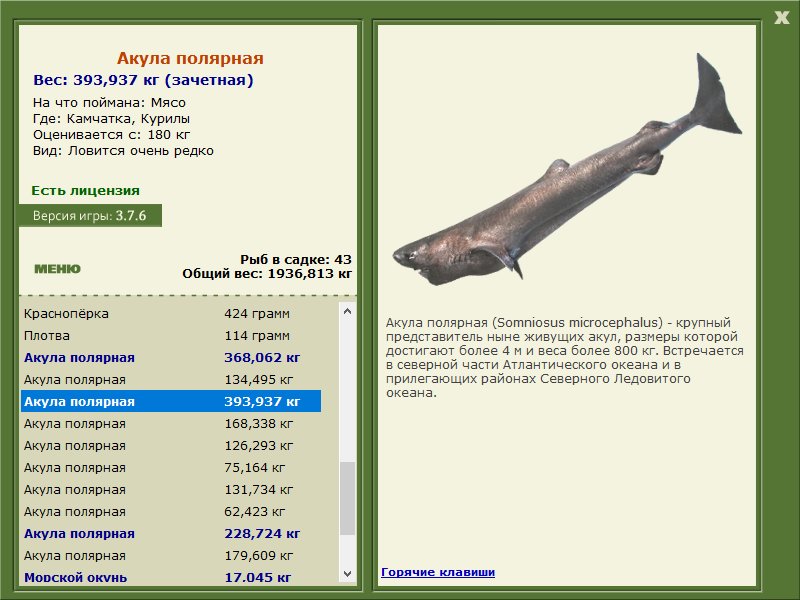Select Акула полярная 134,495 кг row
Viewport: 800px width, 600px height.
tap(171, 379)
